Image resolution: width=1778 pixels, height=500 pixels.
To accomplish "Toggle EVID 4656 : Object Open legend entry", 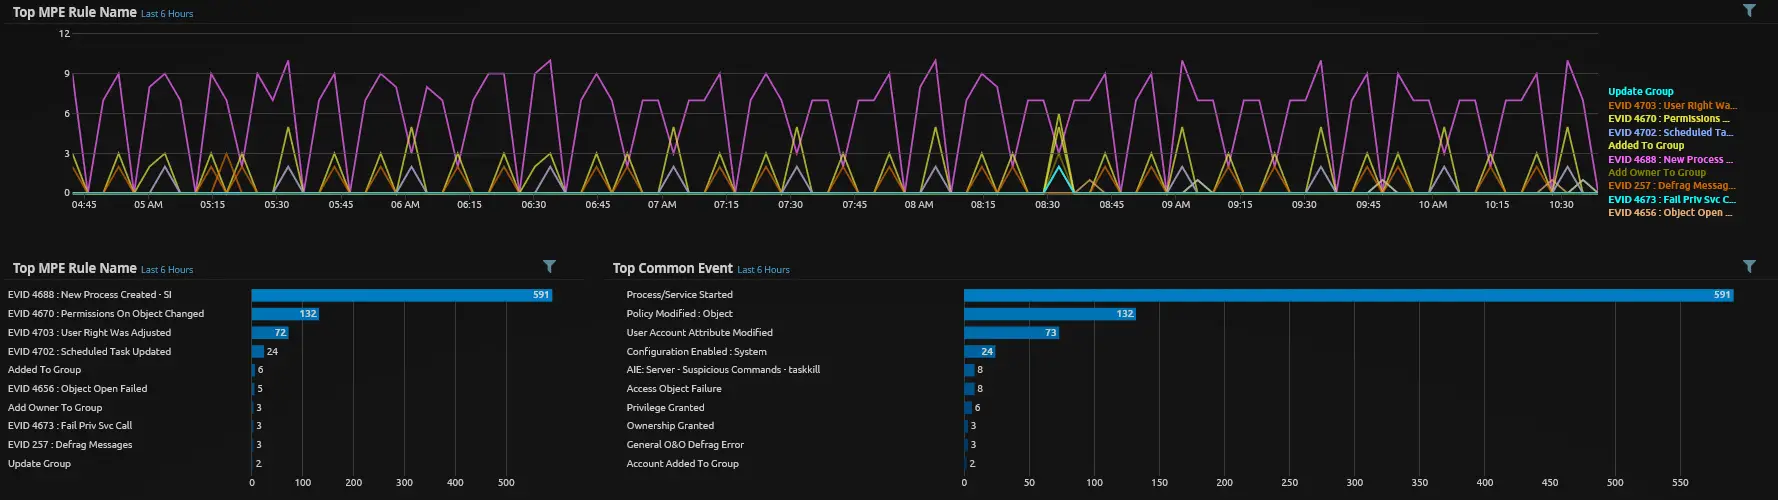I will click(1670, 212).
